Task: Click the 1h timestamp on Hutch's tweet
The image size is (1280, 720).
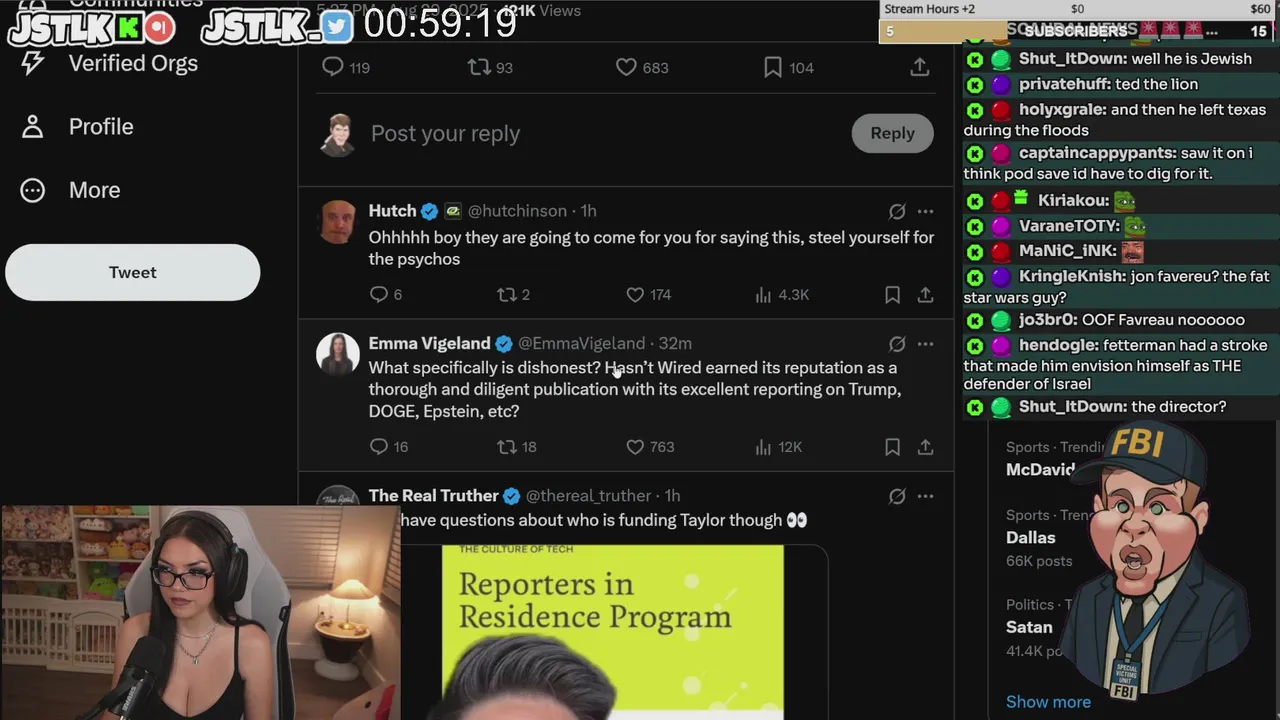Action: (x=588, y=211)
